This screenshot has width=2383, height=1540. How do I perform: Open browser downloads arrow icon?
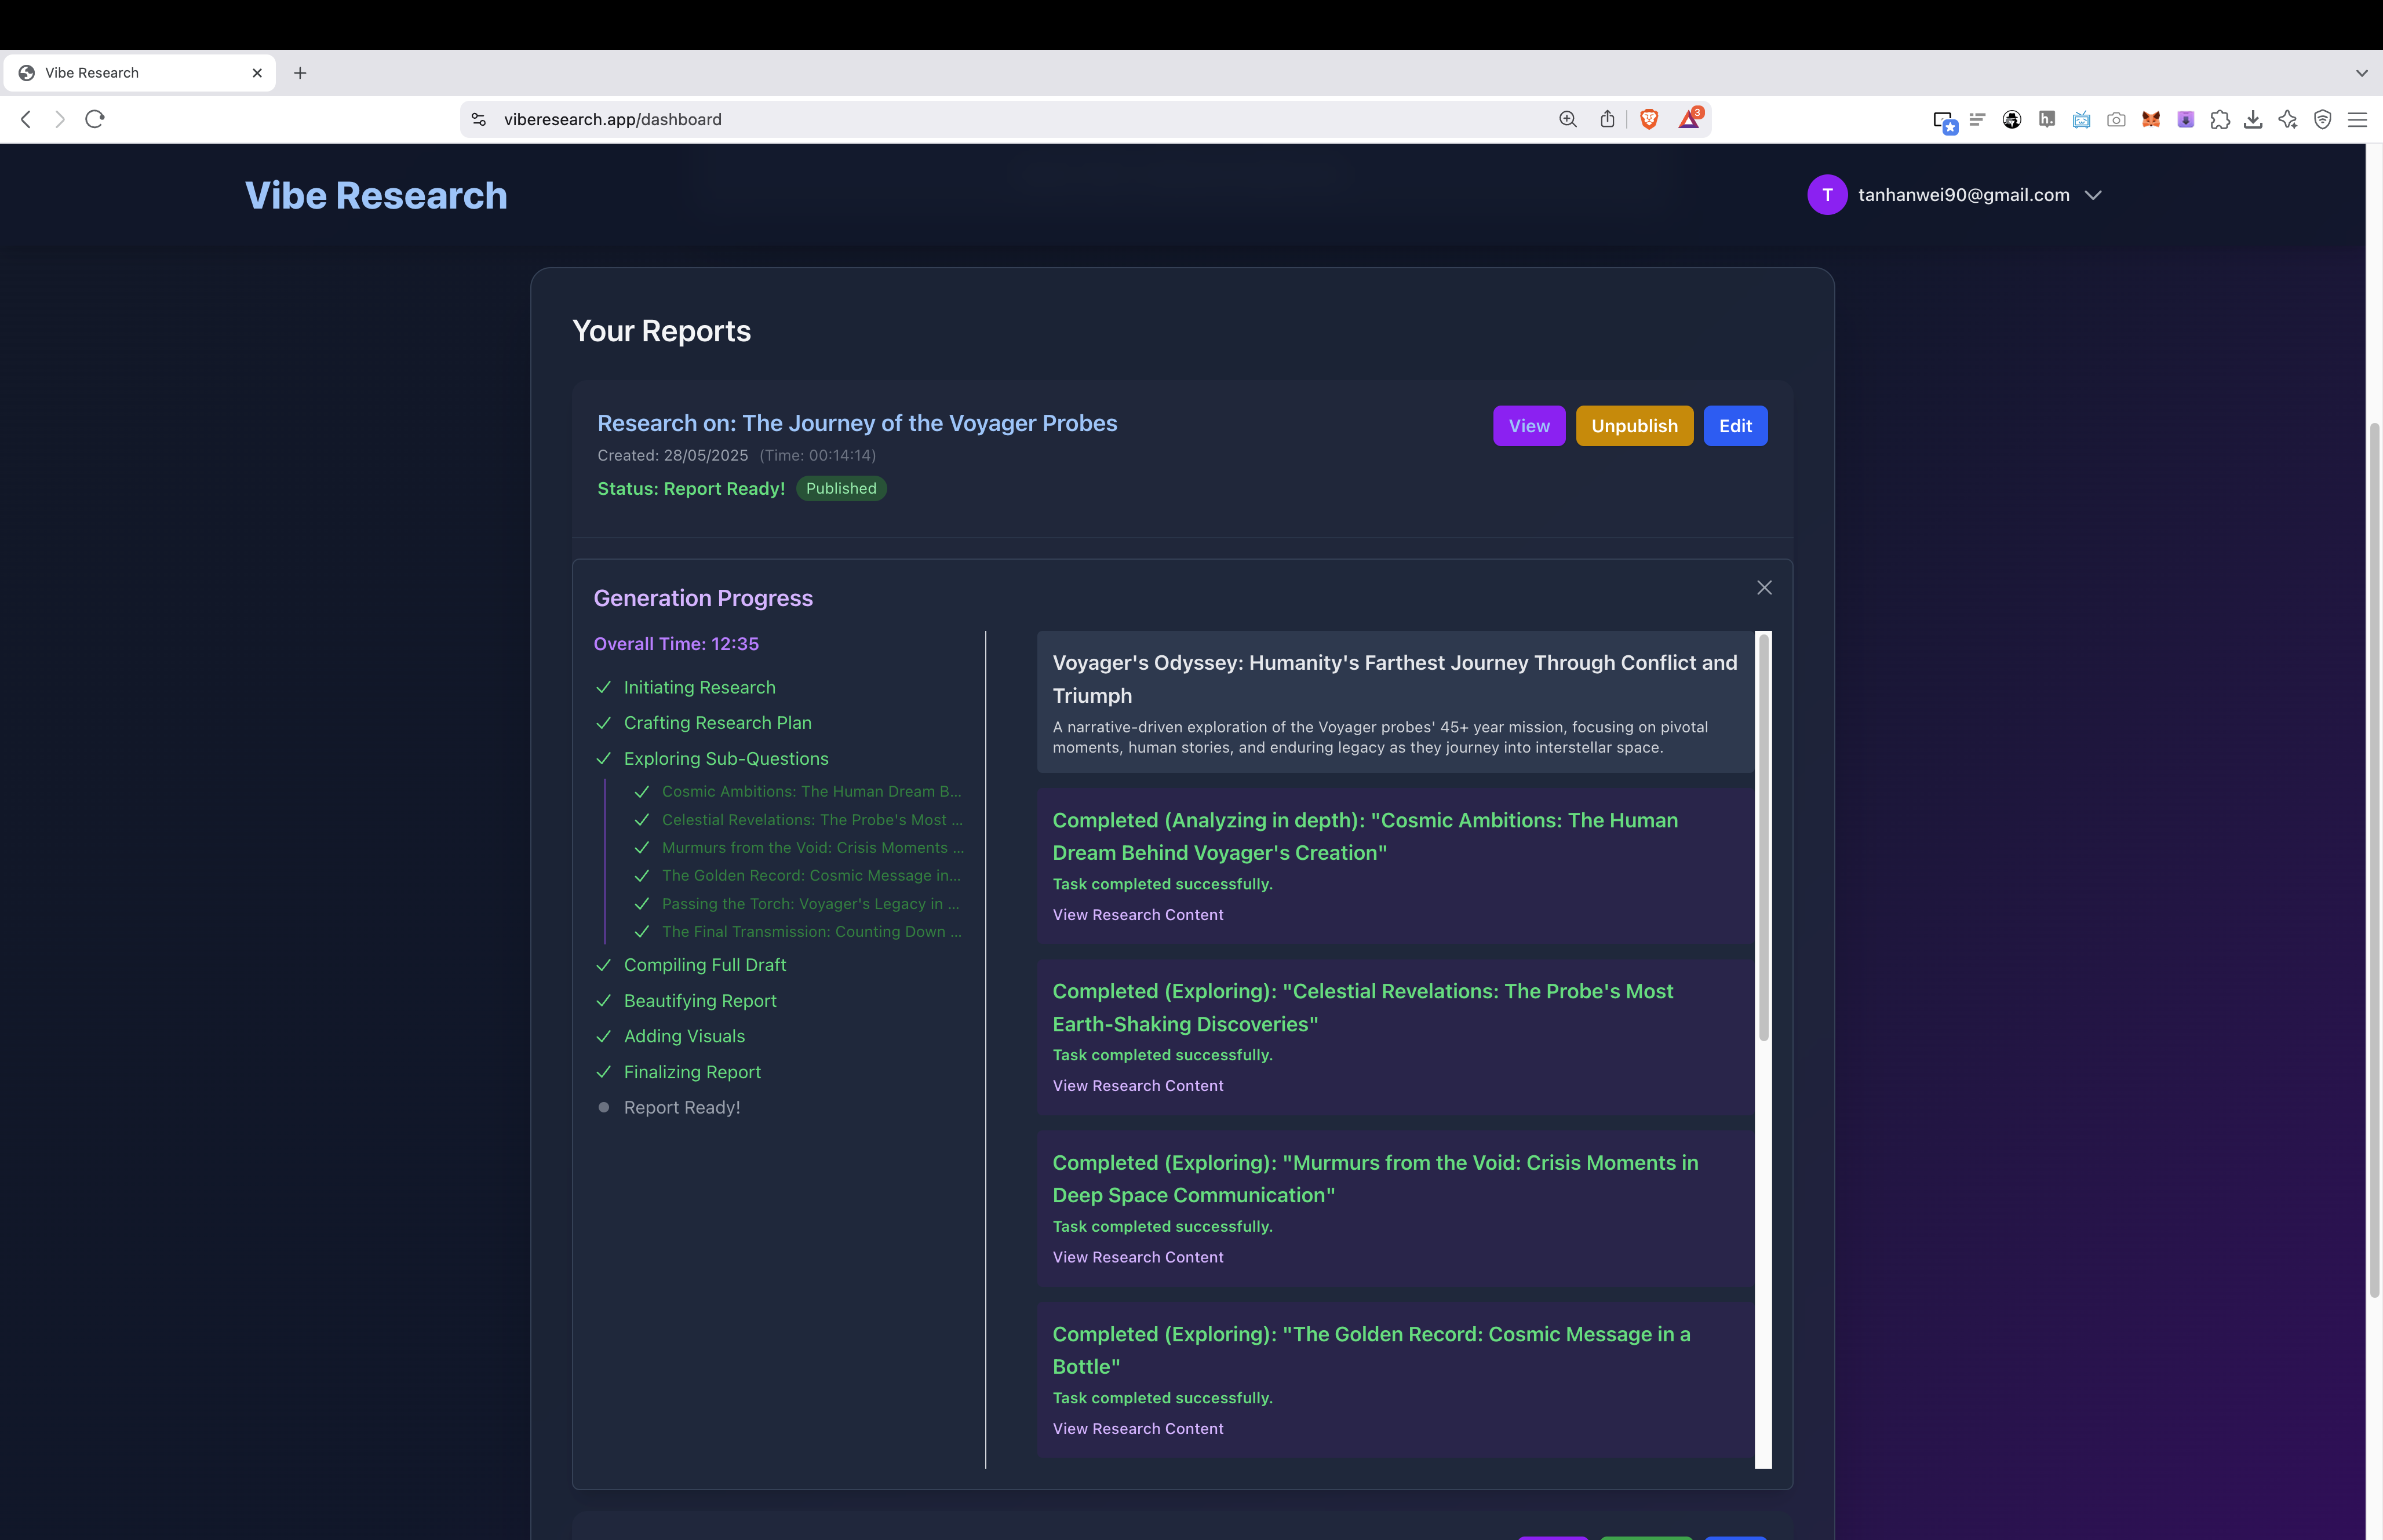pos(2253,119)
